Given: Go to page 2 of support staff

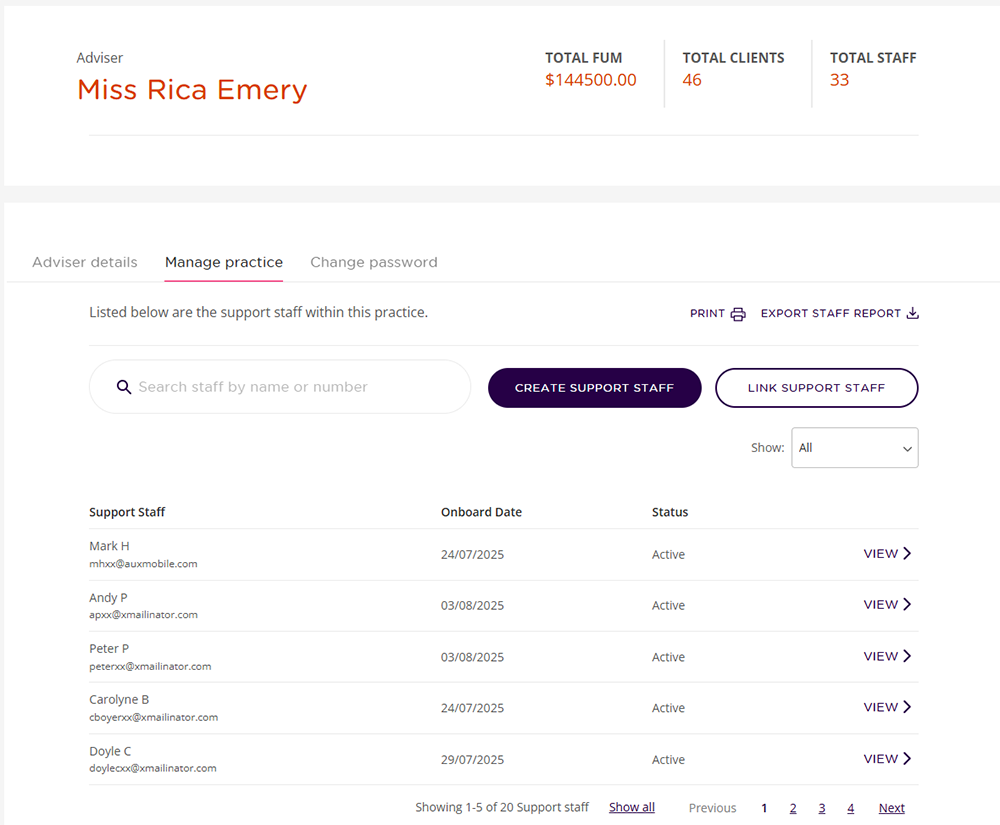Looking at the screenshot, I should [793, 808].
